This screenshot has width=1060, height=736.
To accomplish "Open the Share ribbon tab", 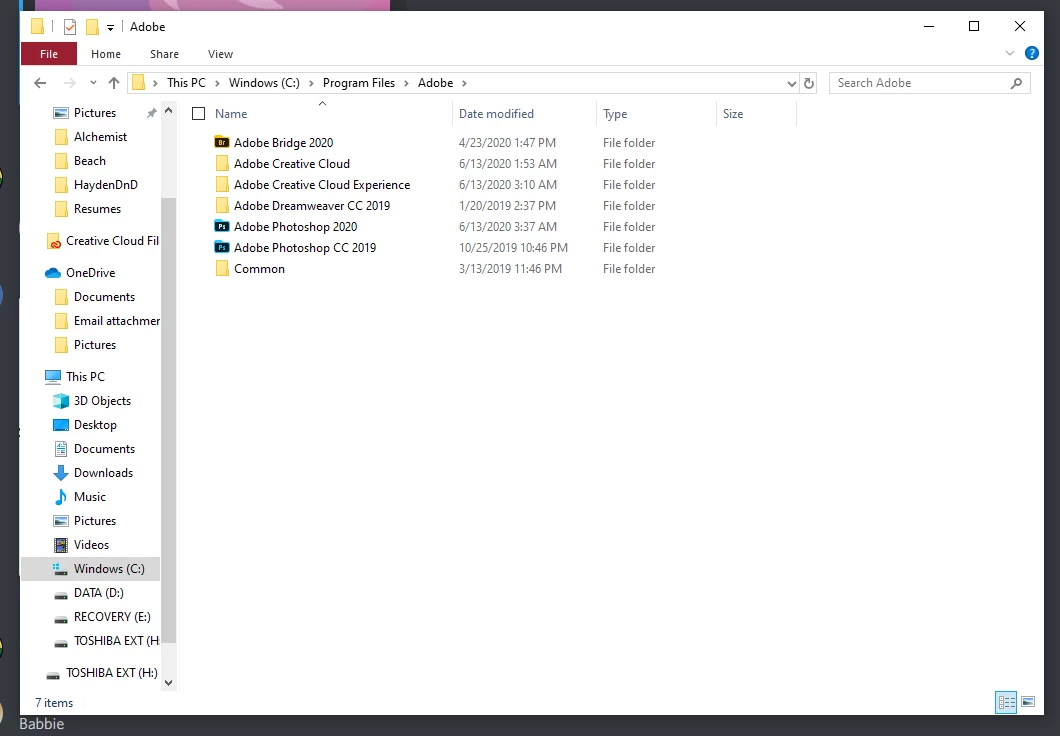I will tap(164, 54).
